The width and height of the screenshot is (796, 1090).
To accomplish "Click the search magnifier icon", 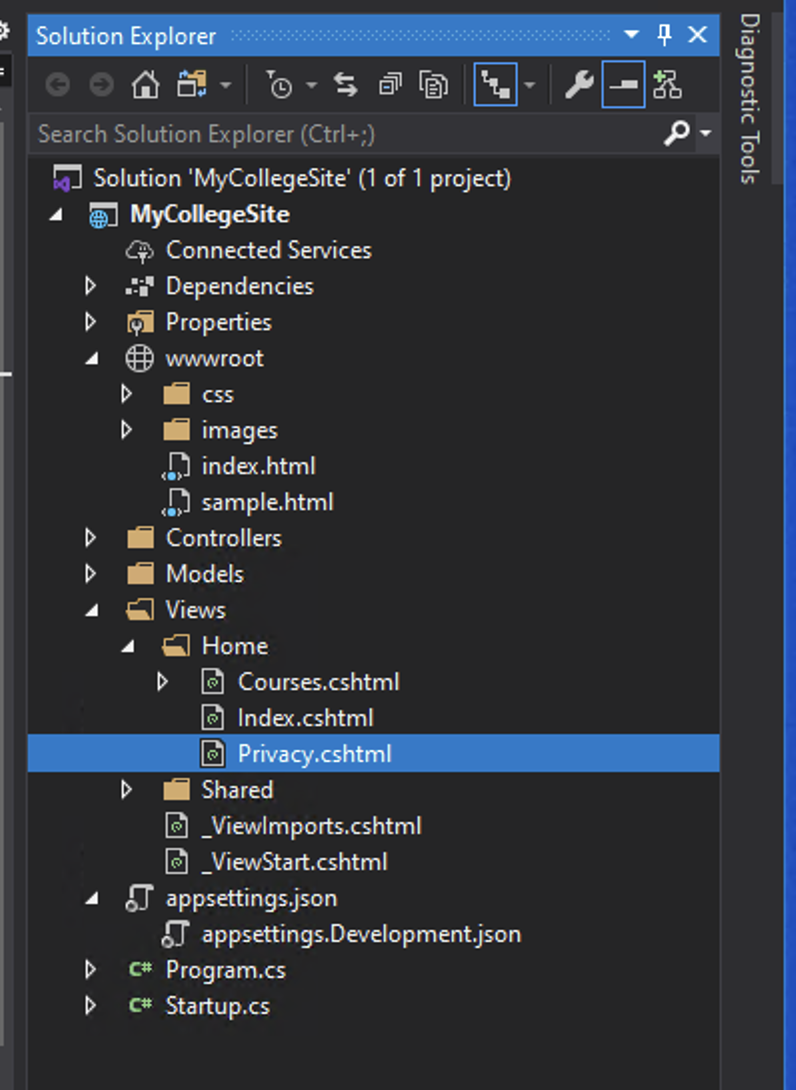I will click(677, 133).
